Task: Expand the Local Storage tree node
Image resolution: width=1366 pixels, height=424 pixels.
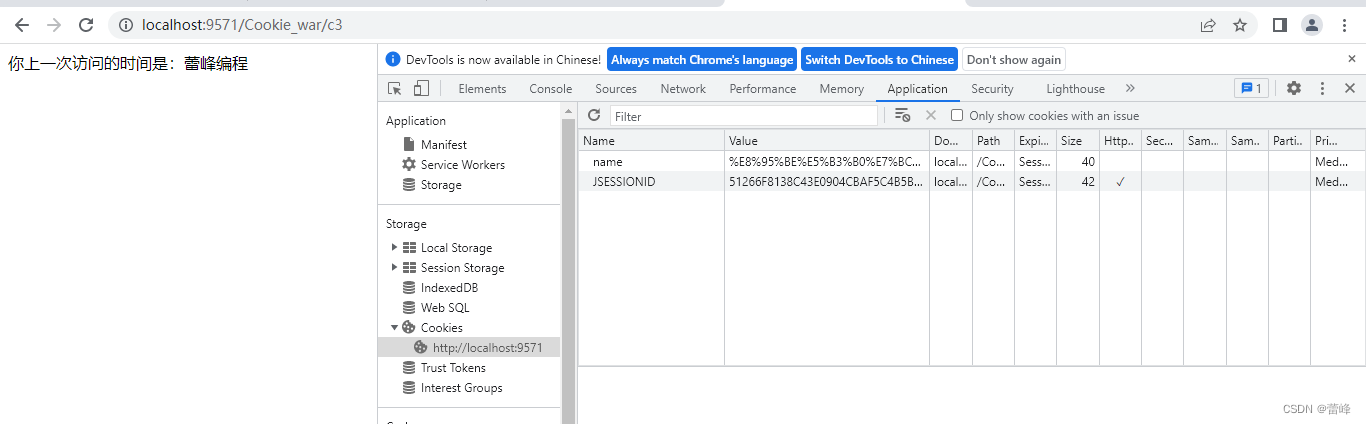Action: point(395,247)
